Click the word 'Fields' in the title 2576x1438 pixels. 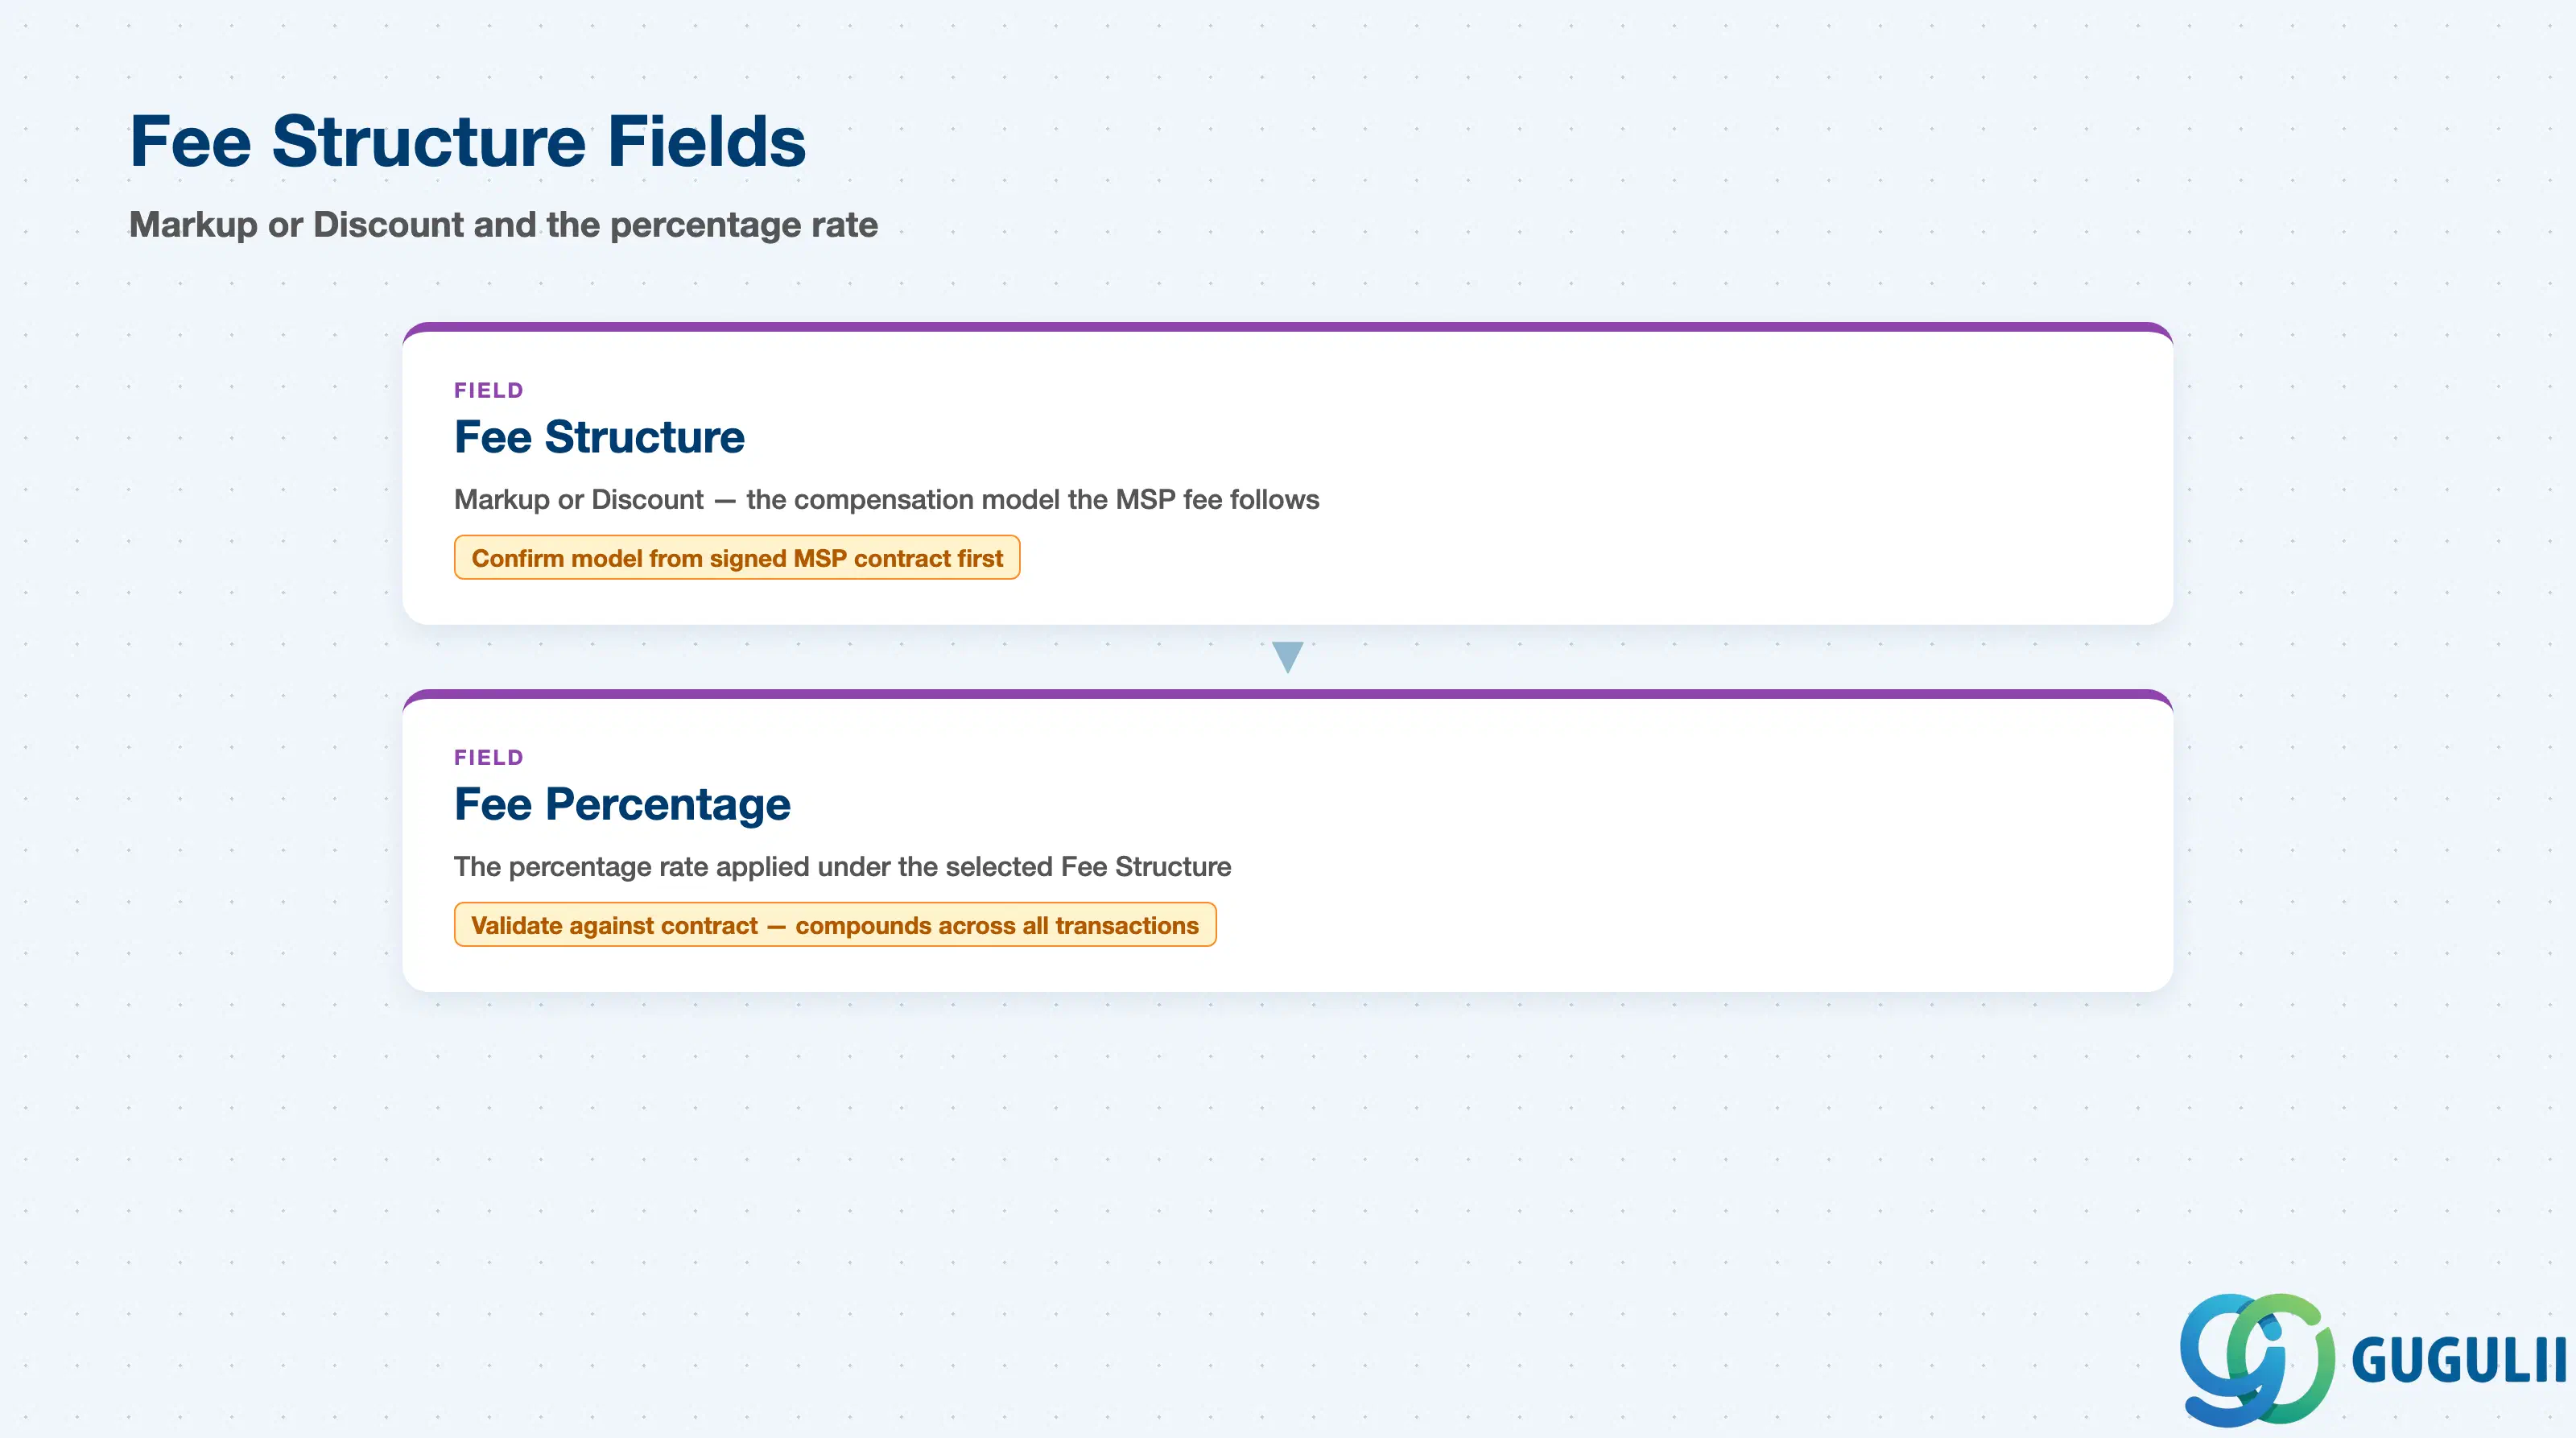706,141
